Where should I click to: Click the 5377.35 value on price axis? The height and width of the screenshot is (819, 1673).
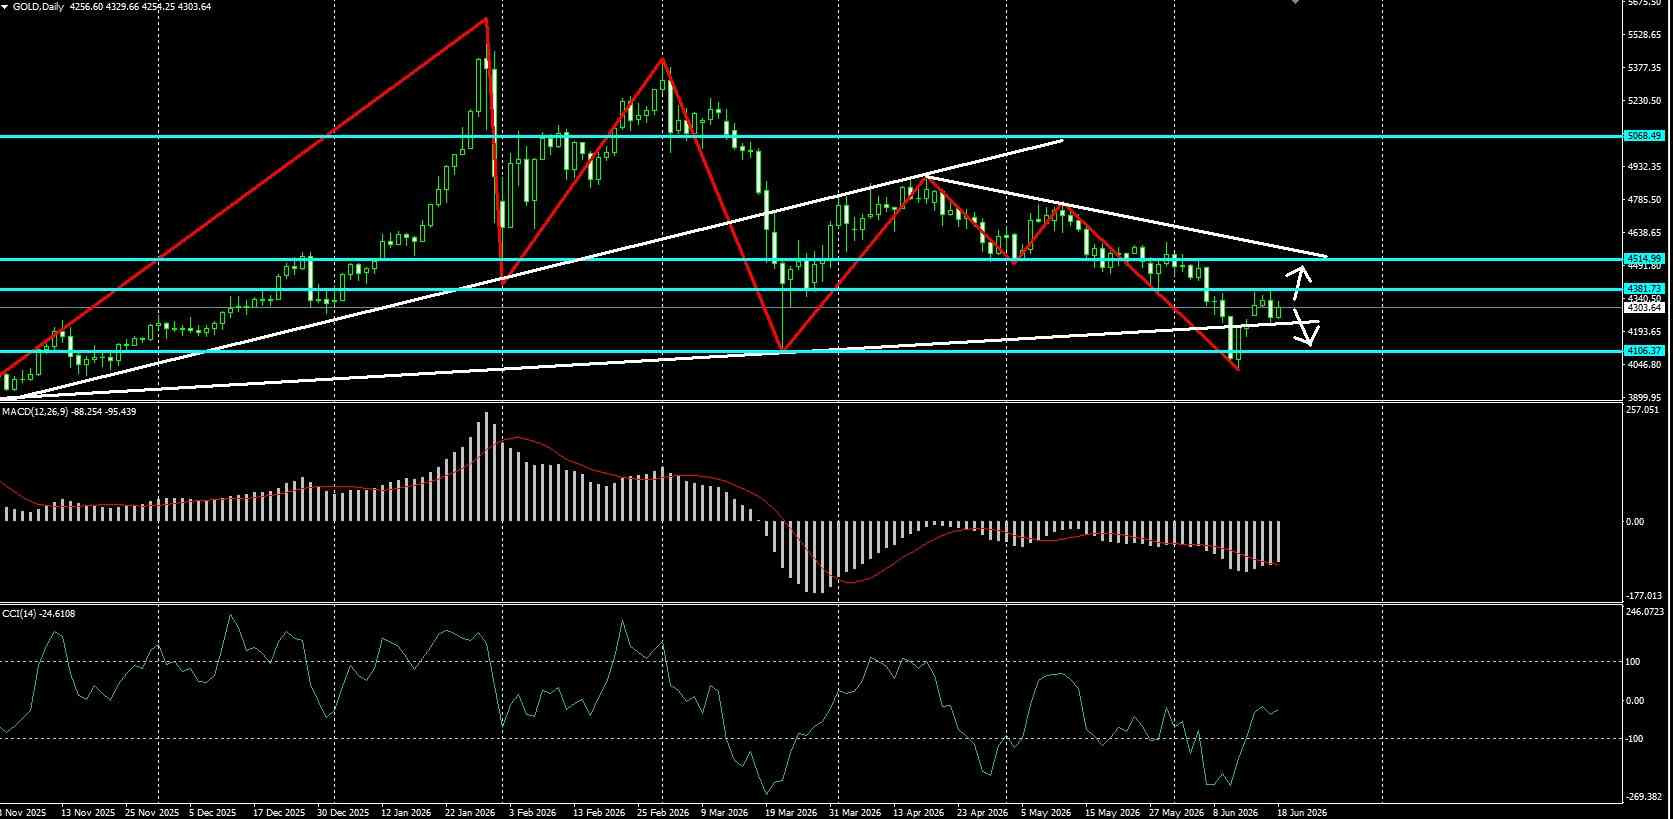(x=1645, y=68)
